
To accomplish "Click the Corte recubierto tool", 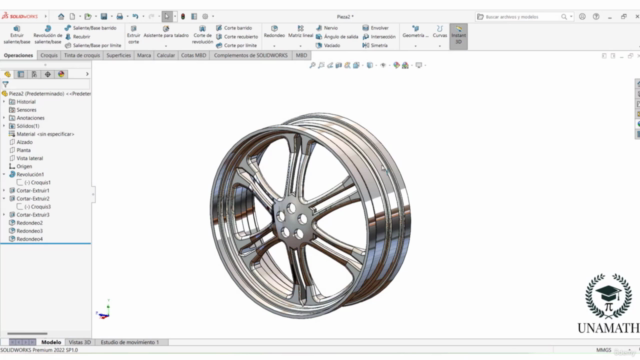I will coord(237,37).
